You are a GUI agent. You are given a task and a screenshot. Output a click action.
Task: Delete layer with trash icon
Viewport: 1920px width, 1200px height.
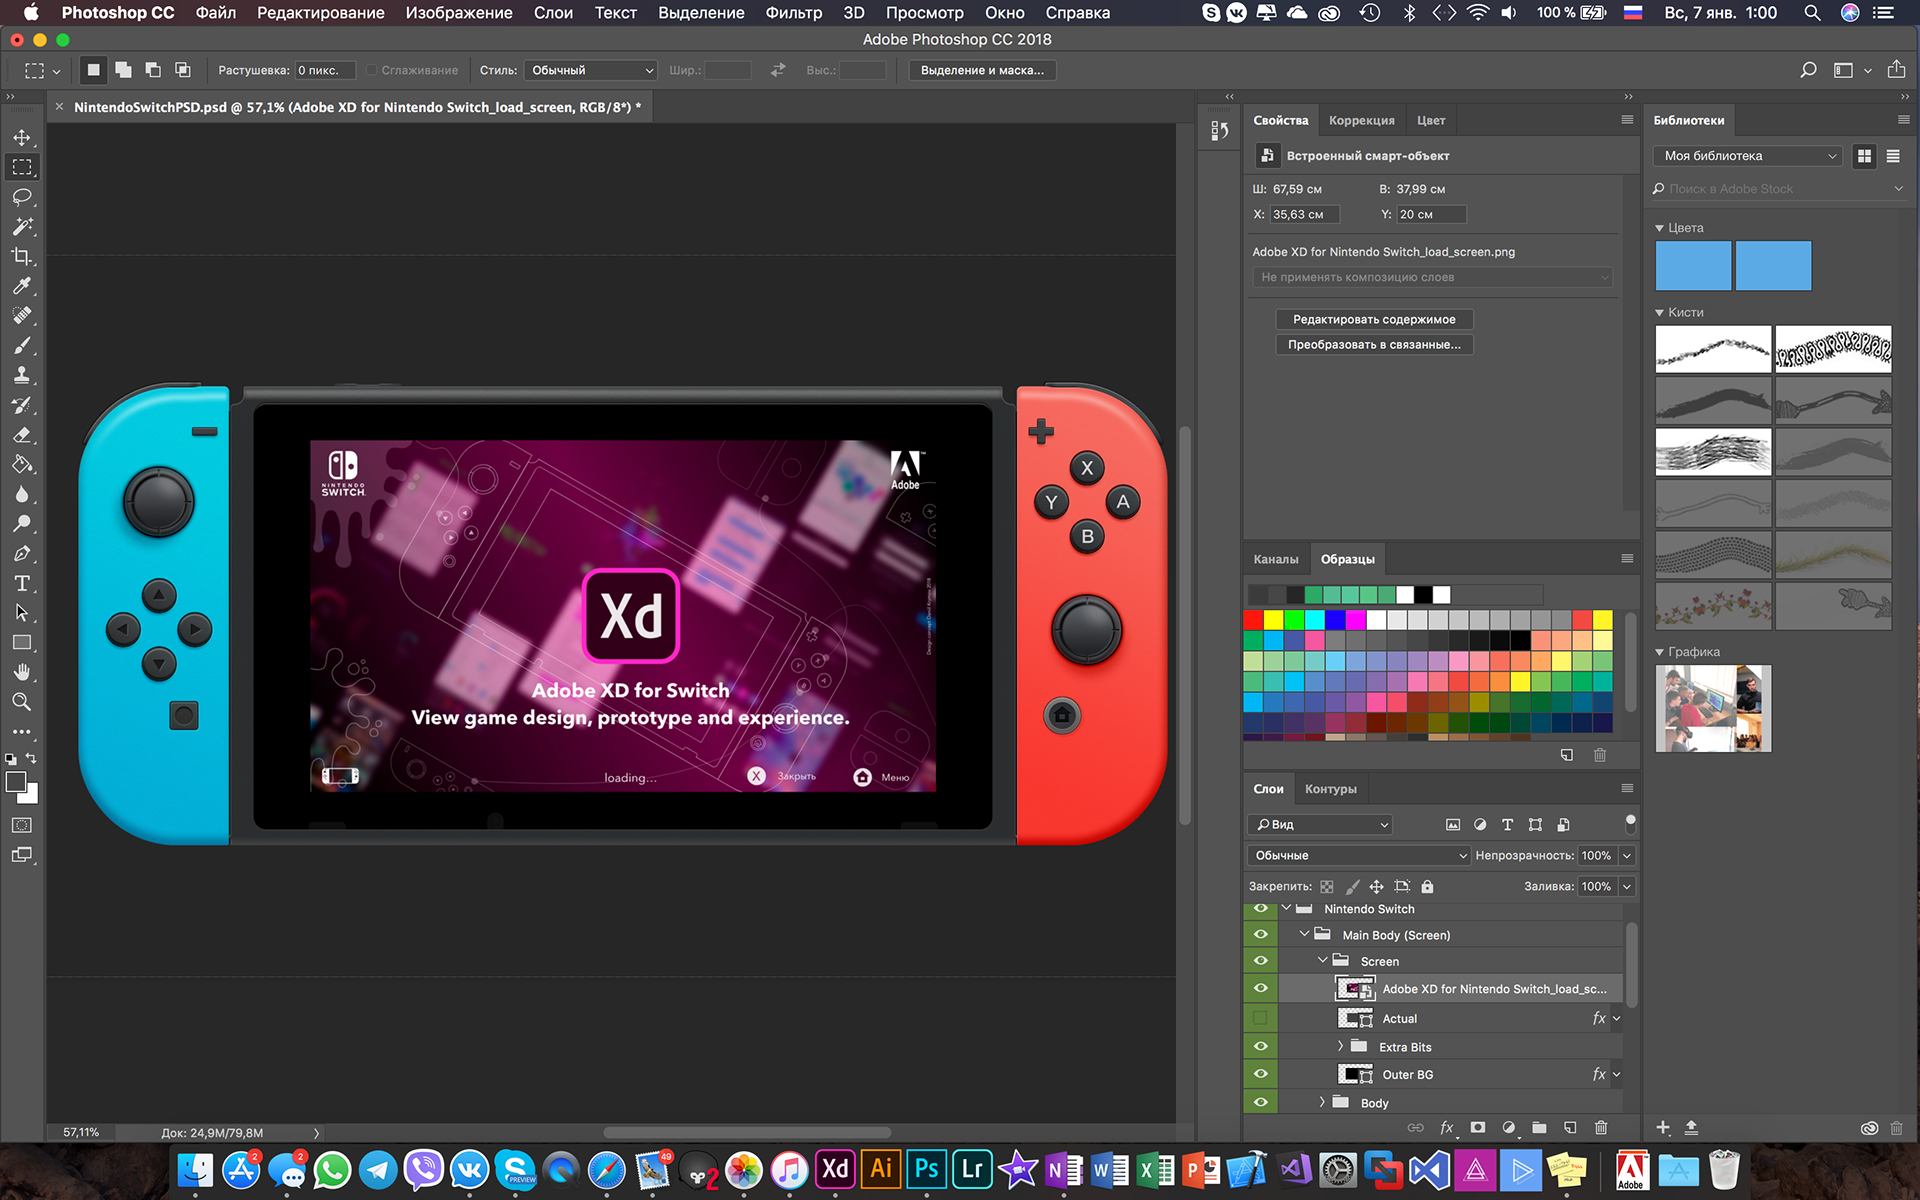[1601, 1128]
